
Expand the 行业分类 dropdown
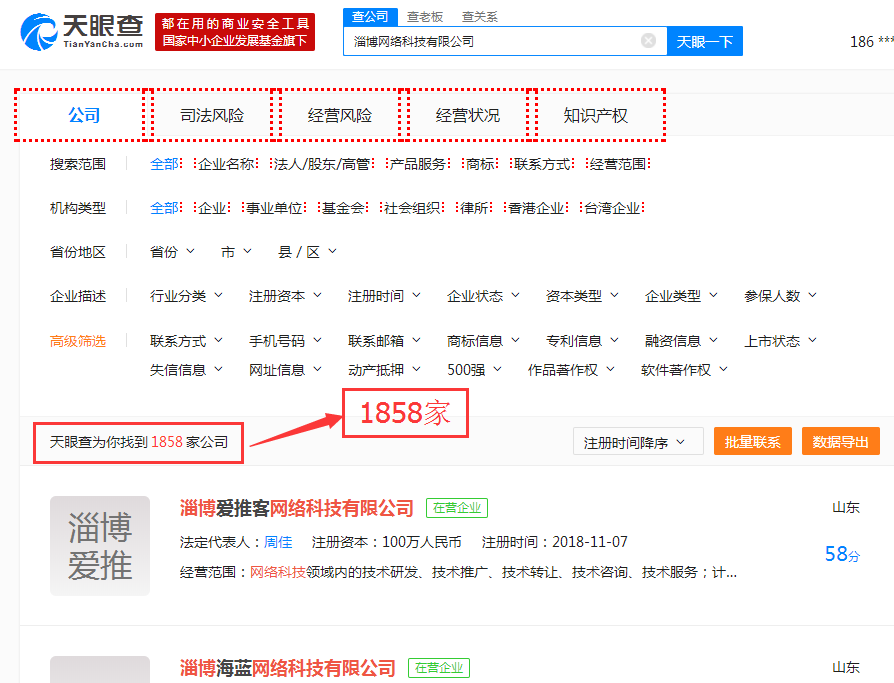click(x=186, y=296)
